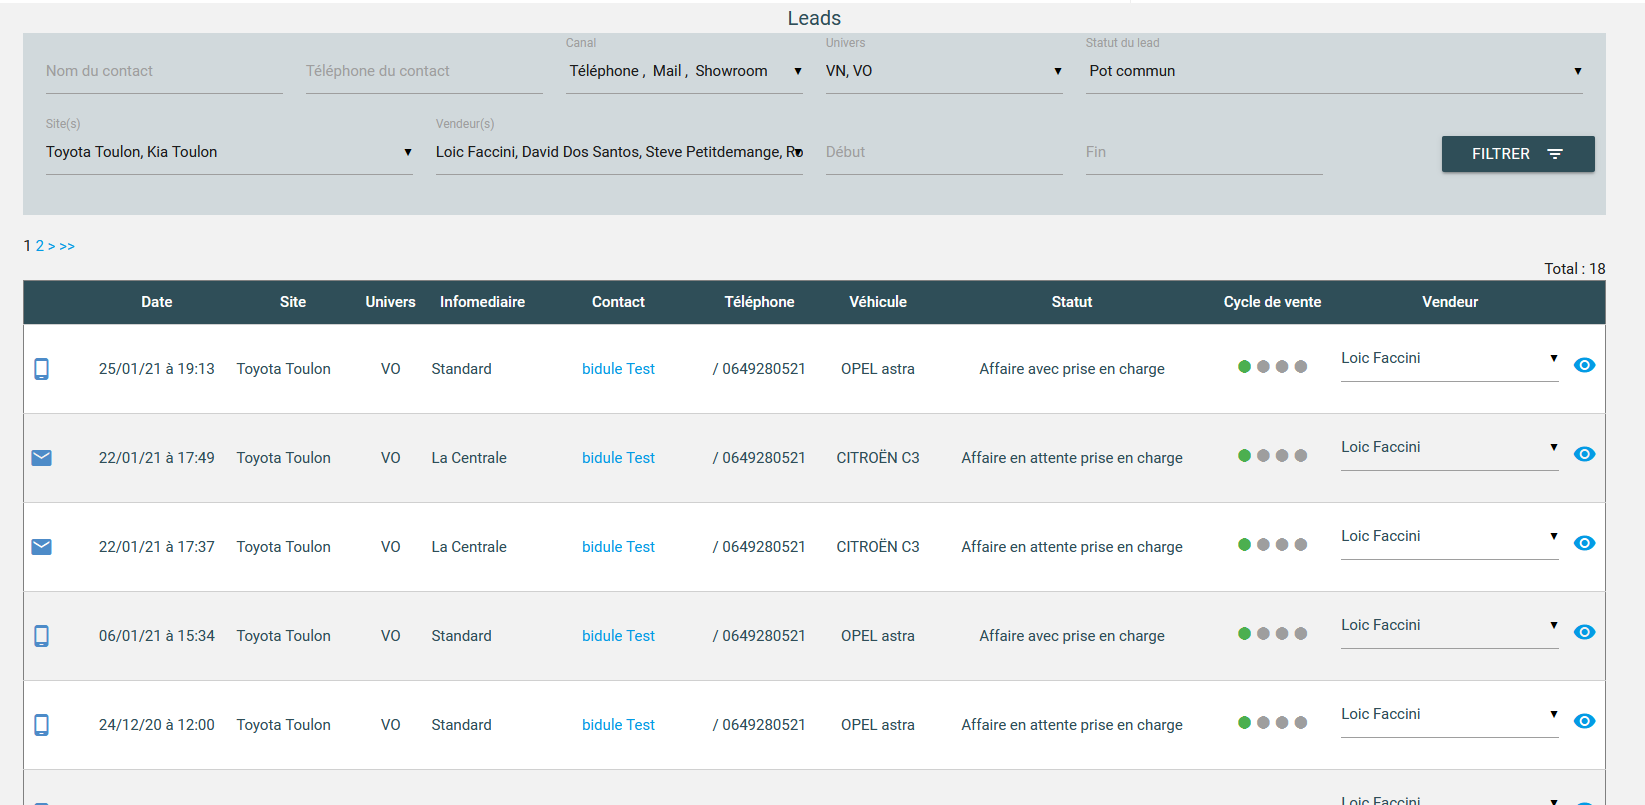The width and height of the screenshot is (1645, 805).
Task: Open eye icon for 06/01/21 15:34 lead
Action: (x=1584, y=632)
